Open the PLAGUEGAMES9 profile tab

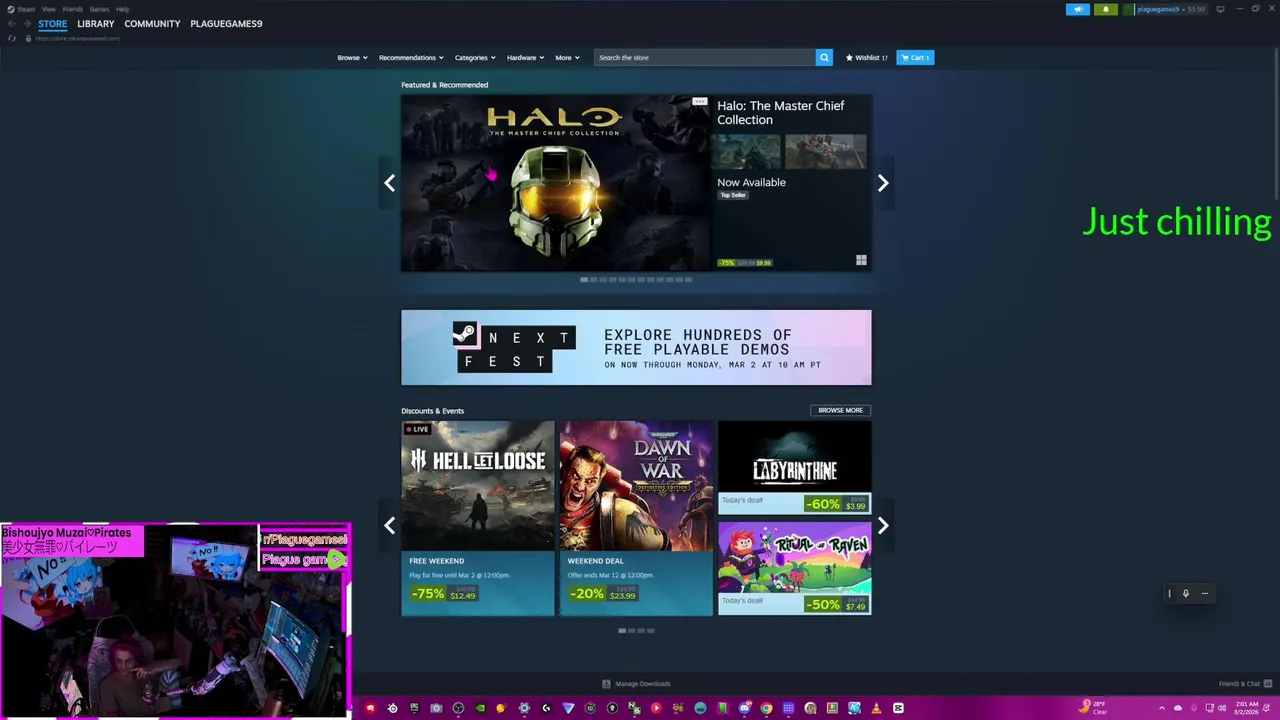click(x=226, y=24)
